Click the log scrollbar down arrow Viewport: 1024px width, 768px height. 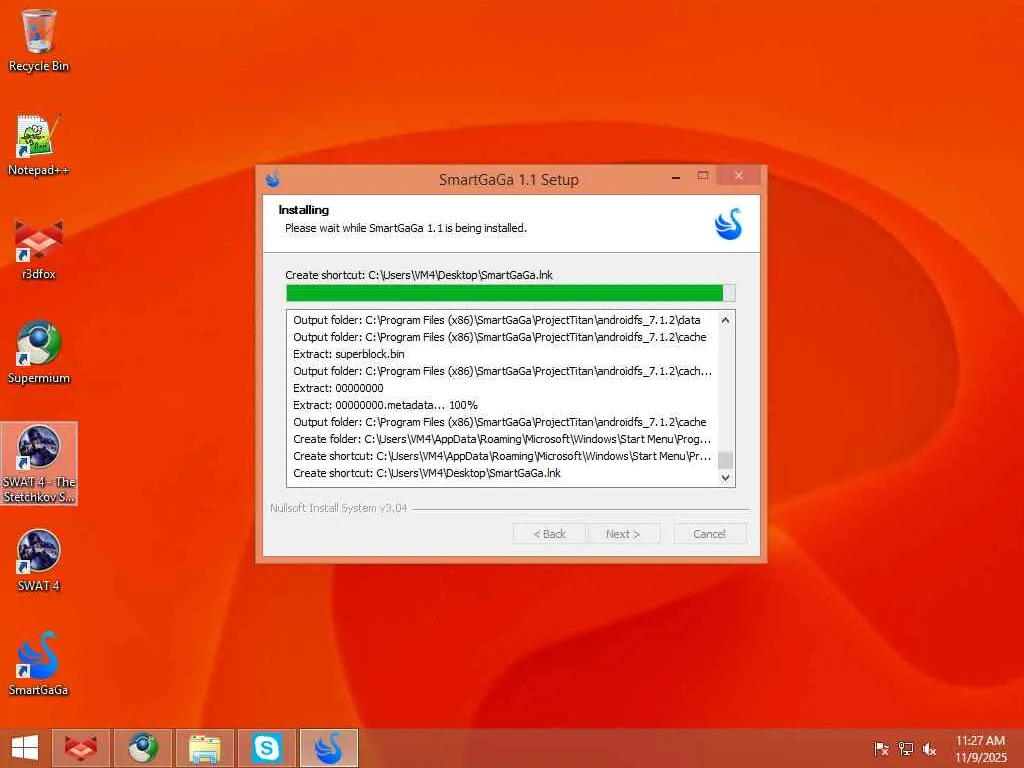726,477
